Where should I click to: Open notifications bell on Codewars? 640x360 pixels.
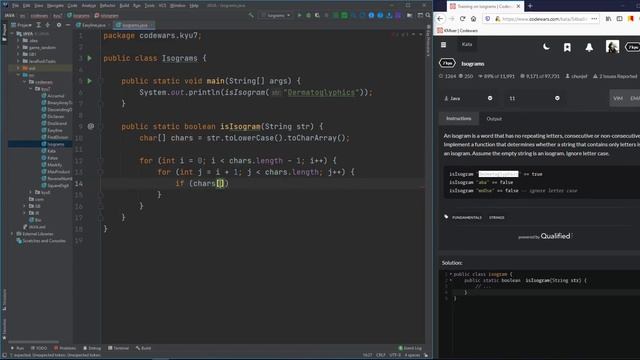[x=589, y=47]
